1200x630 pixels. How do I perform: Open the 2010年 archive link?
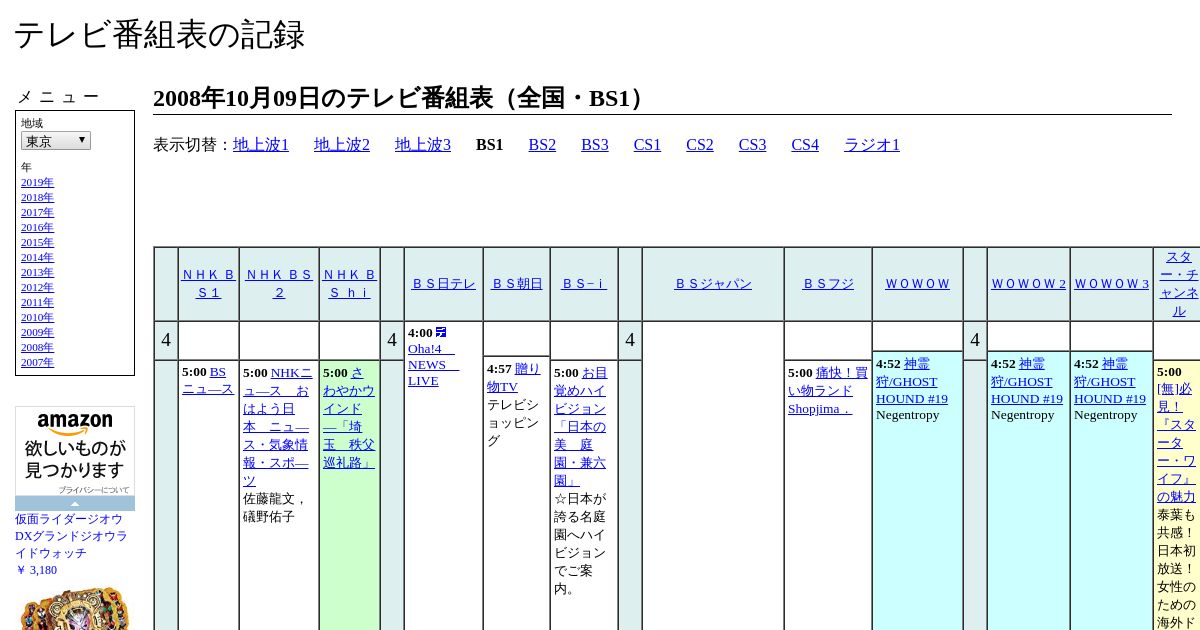(37, 317)
